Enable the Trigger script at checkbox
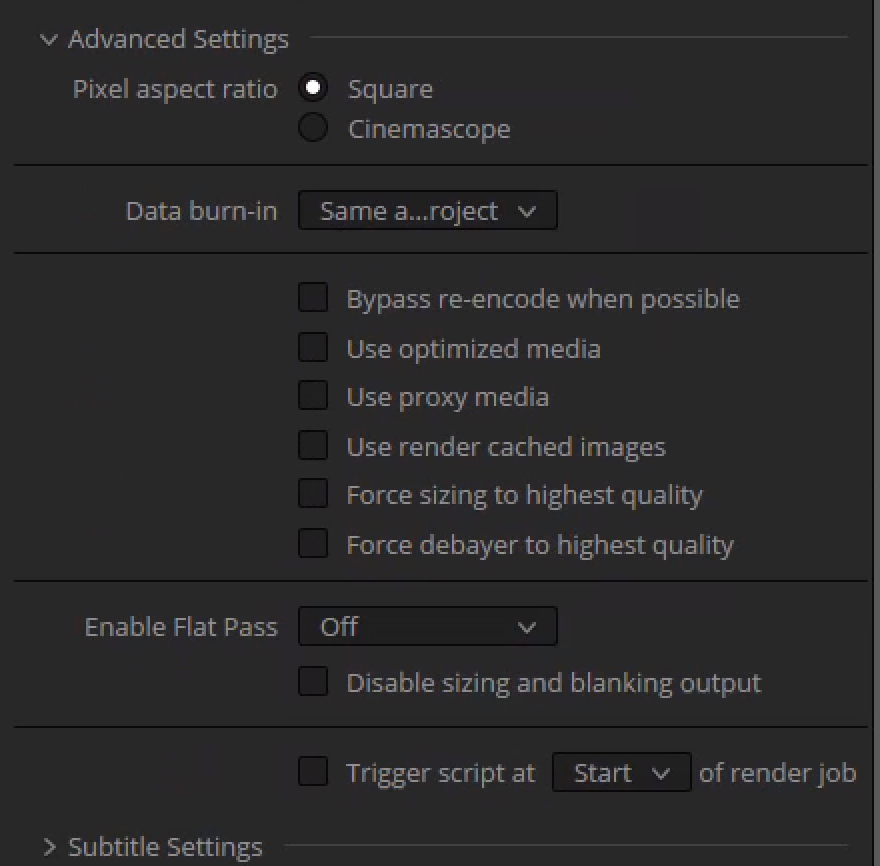Image resolution: width=880 pixels, height=866 pixels. click(x=313, y=772)
